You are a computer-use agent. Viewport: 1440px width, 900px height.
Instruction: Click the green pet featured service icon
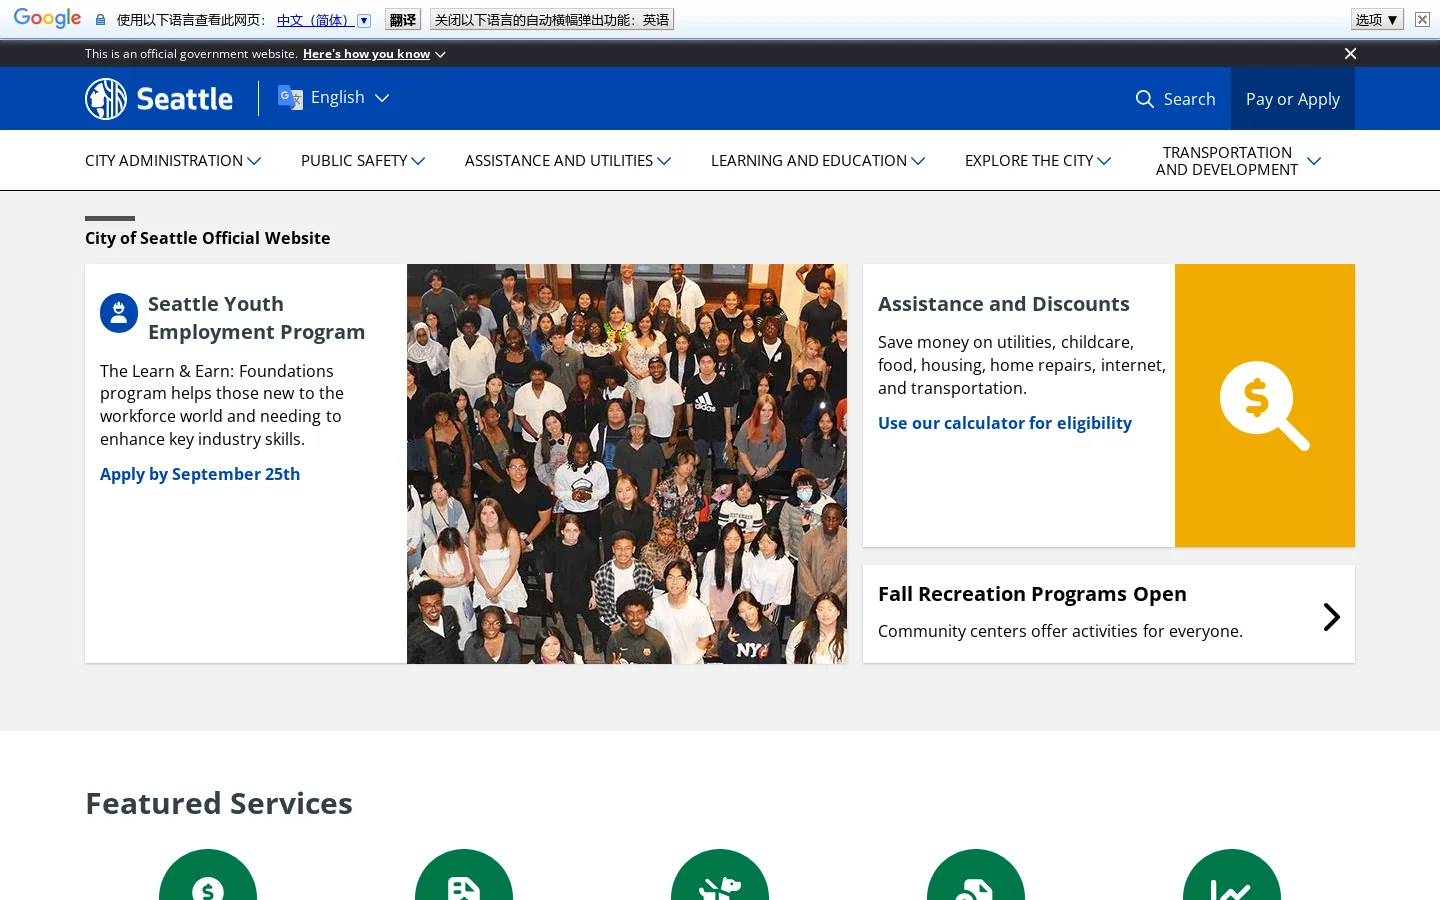point(720,875)
